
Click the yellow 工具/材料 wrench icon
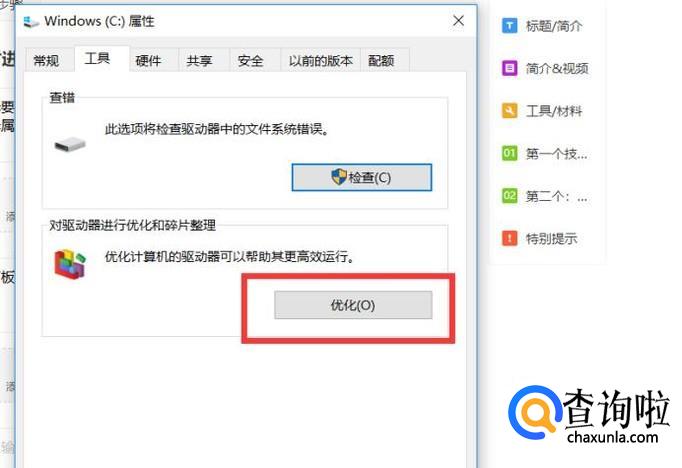(509, 110)
